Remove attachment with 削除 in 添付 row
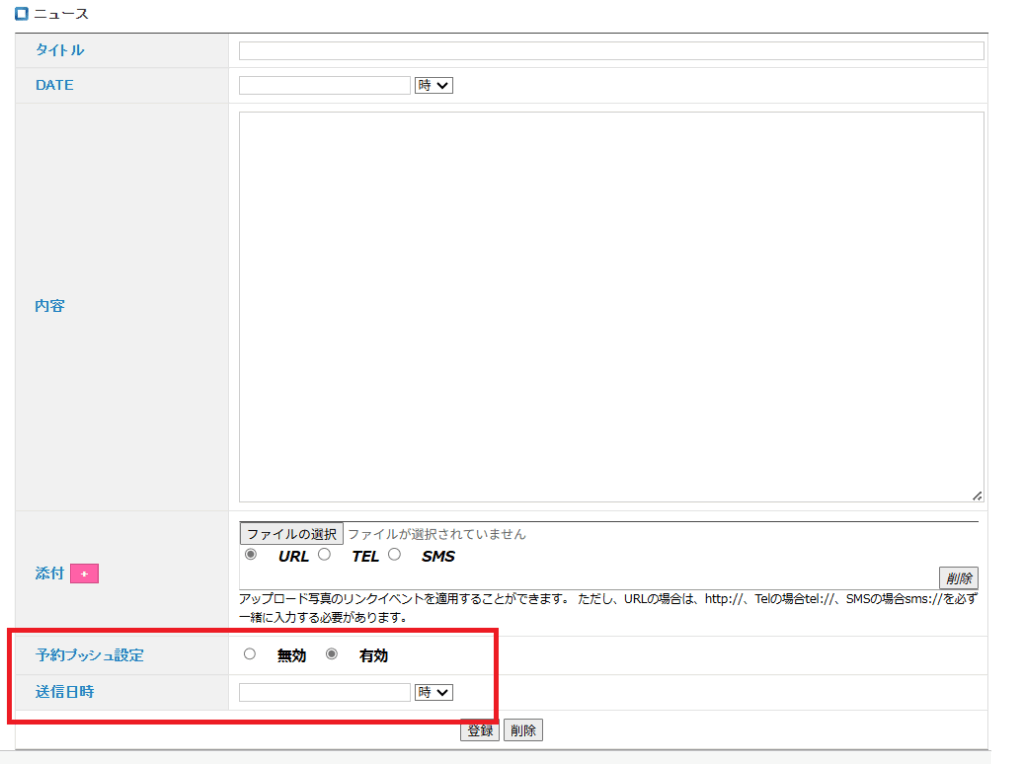Image resolution: width=1024 pixels, height=764 pixels. [958, 578]
